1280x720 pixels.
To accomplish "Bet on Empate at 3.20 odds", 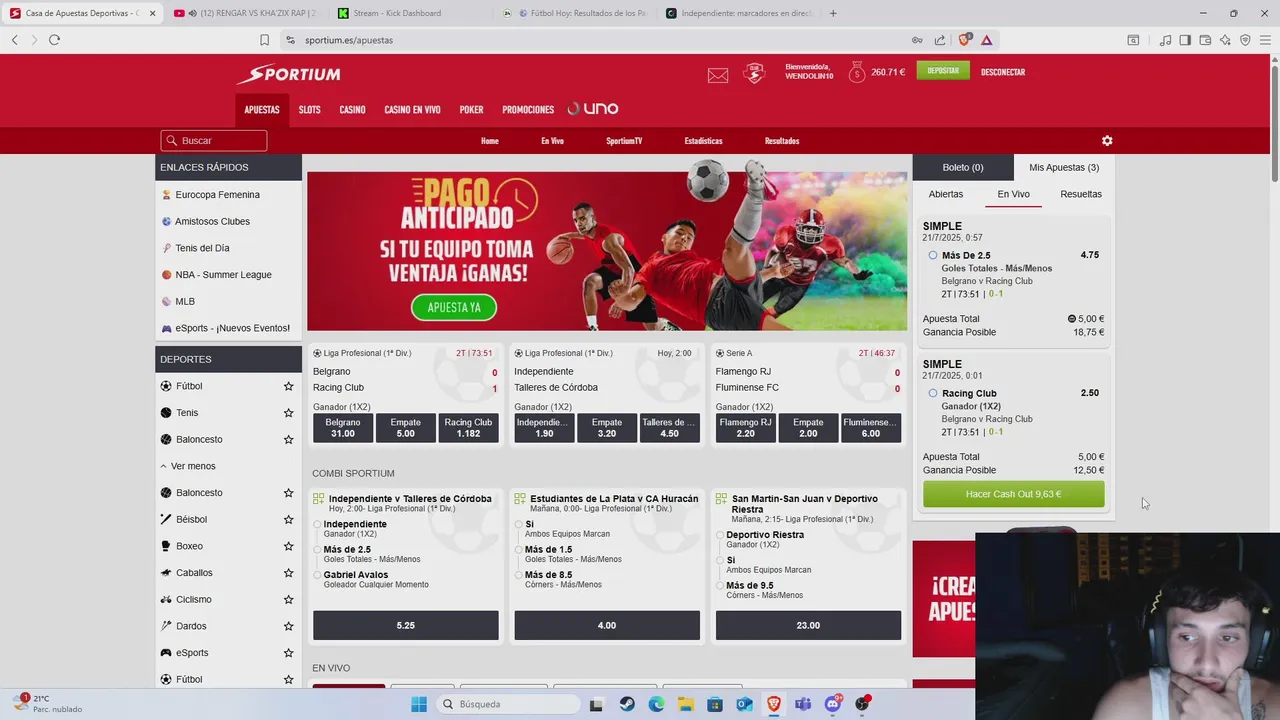I will tap(607, 428).
